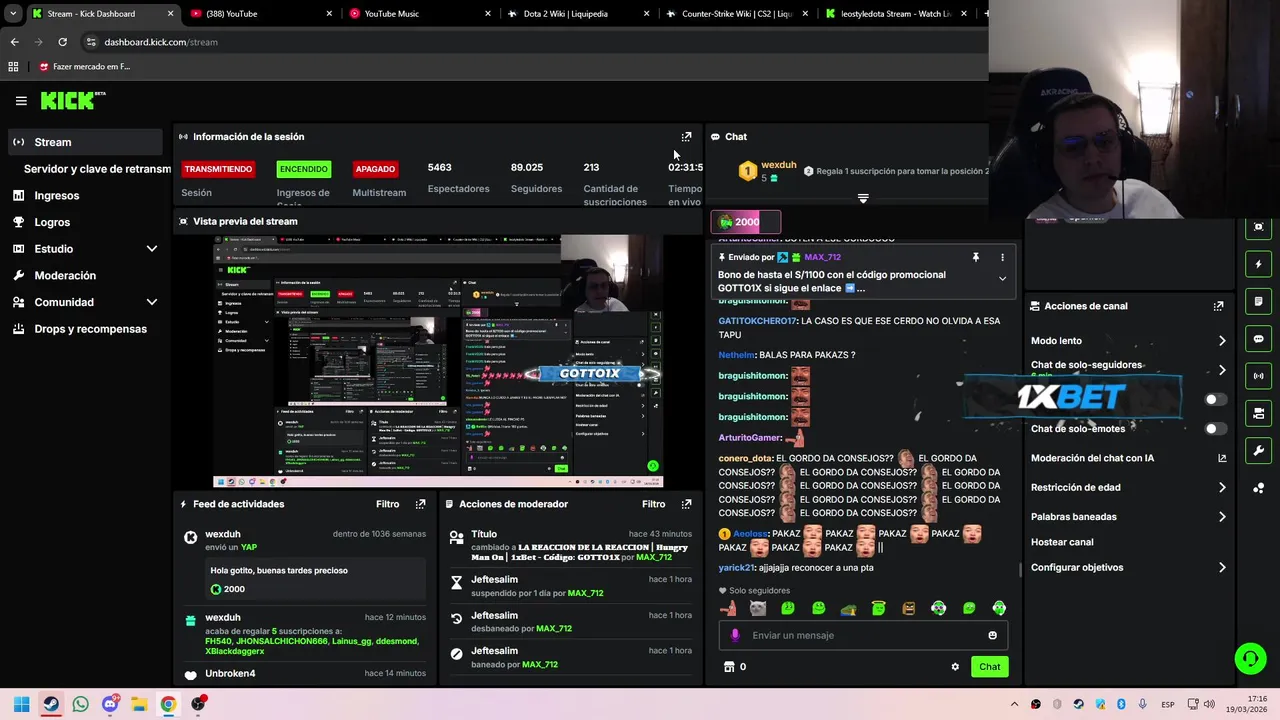Open external Moderación del chat con IA link
This screenshot has height=720, width=1280.
[1222, 458]
